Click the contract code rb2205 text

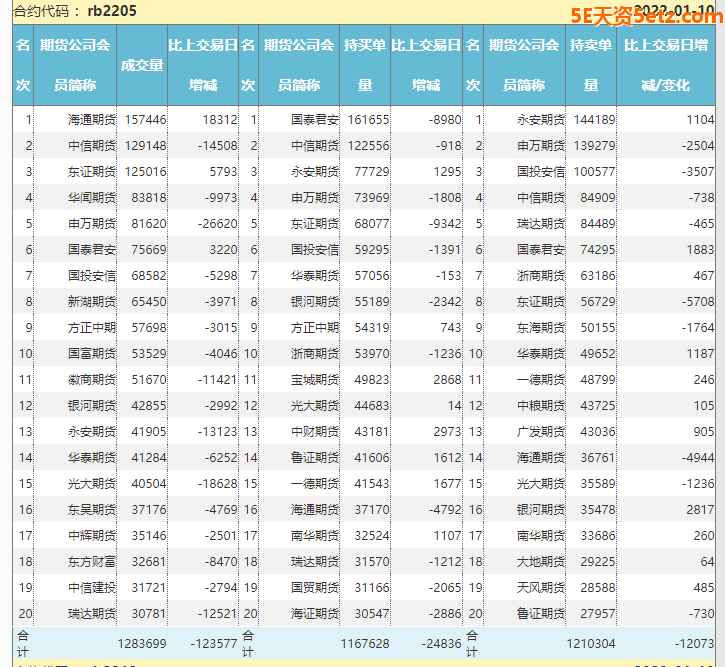[x=112, y=11]
